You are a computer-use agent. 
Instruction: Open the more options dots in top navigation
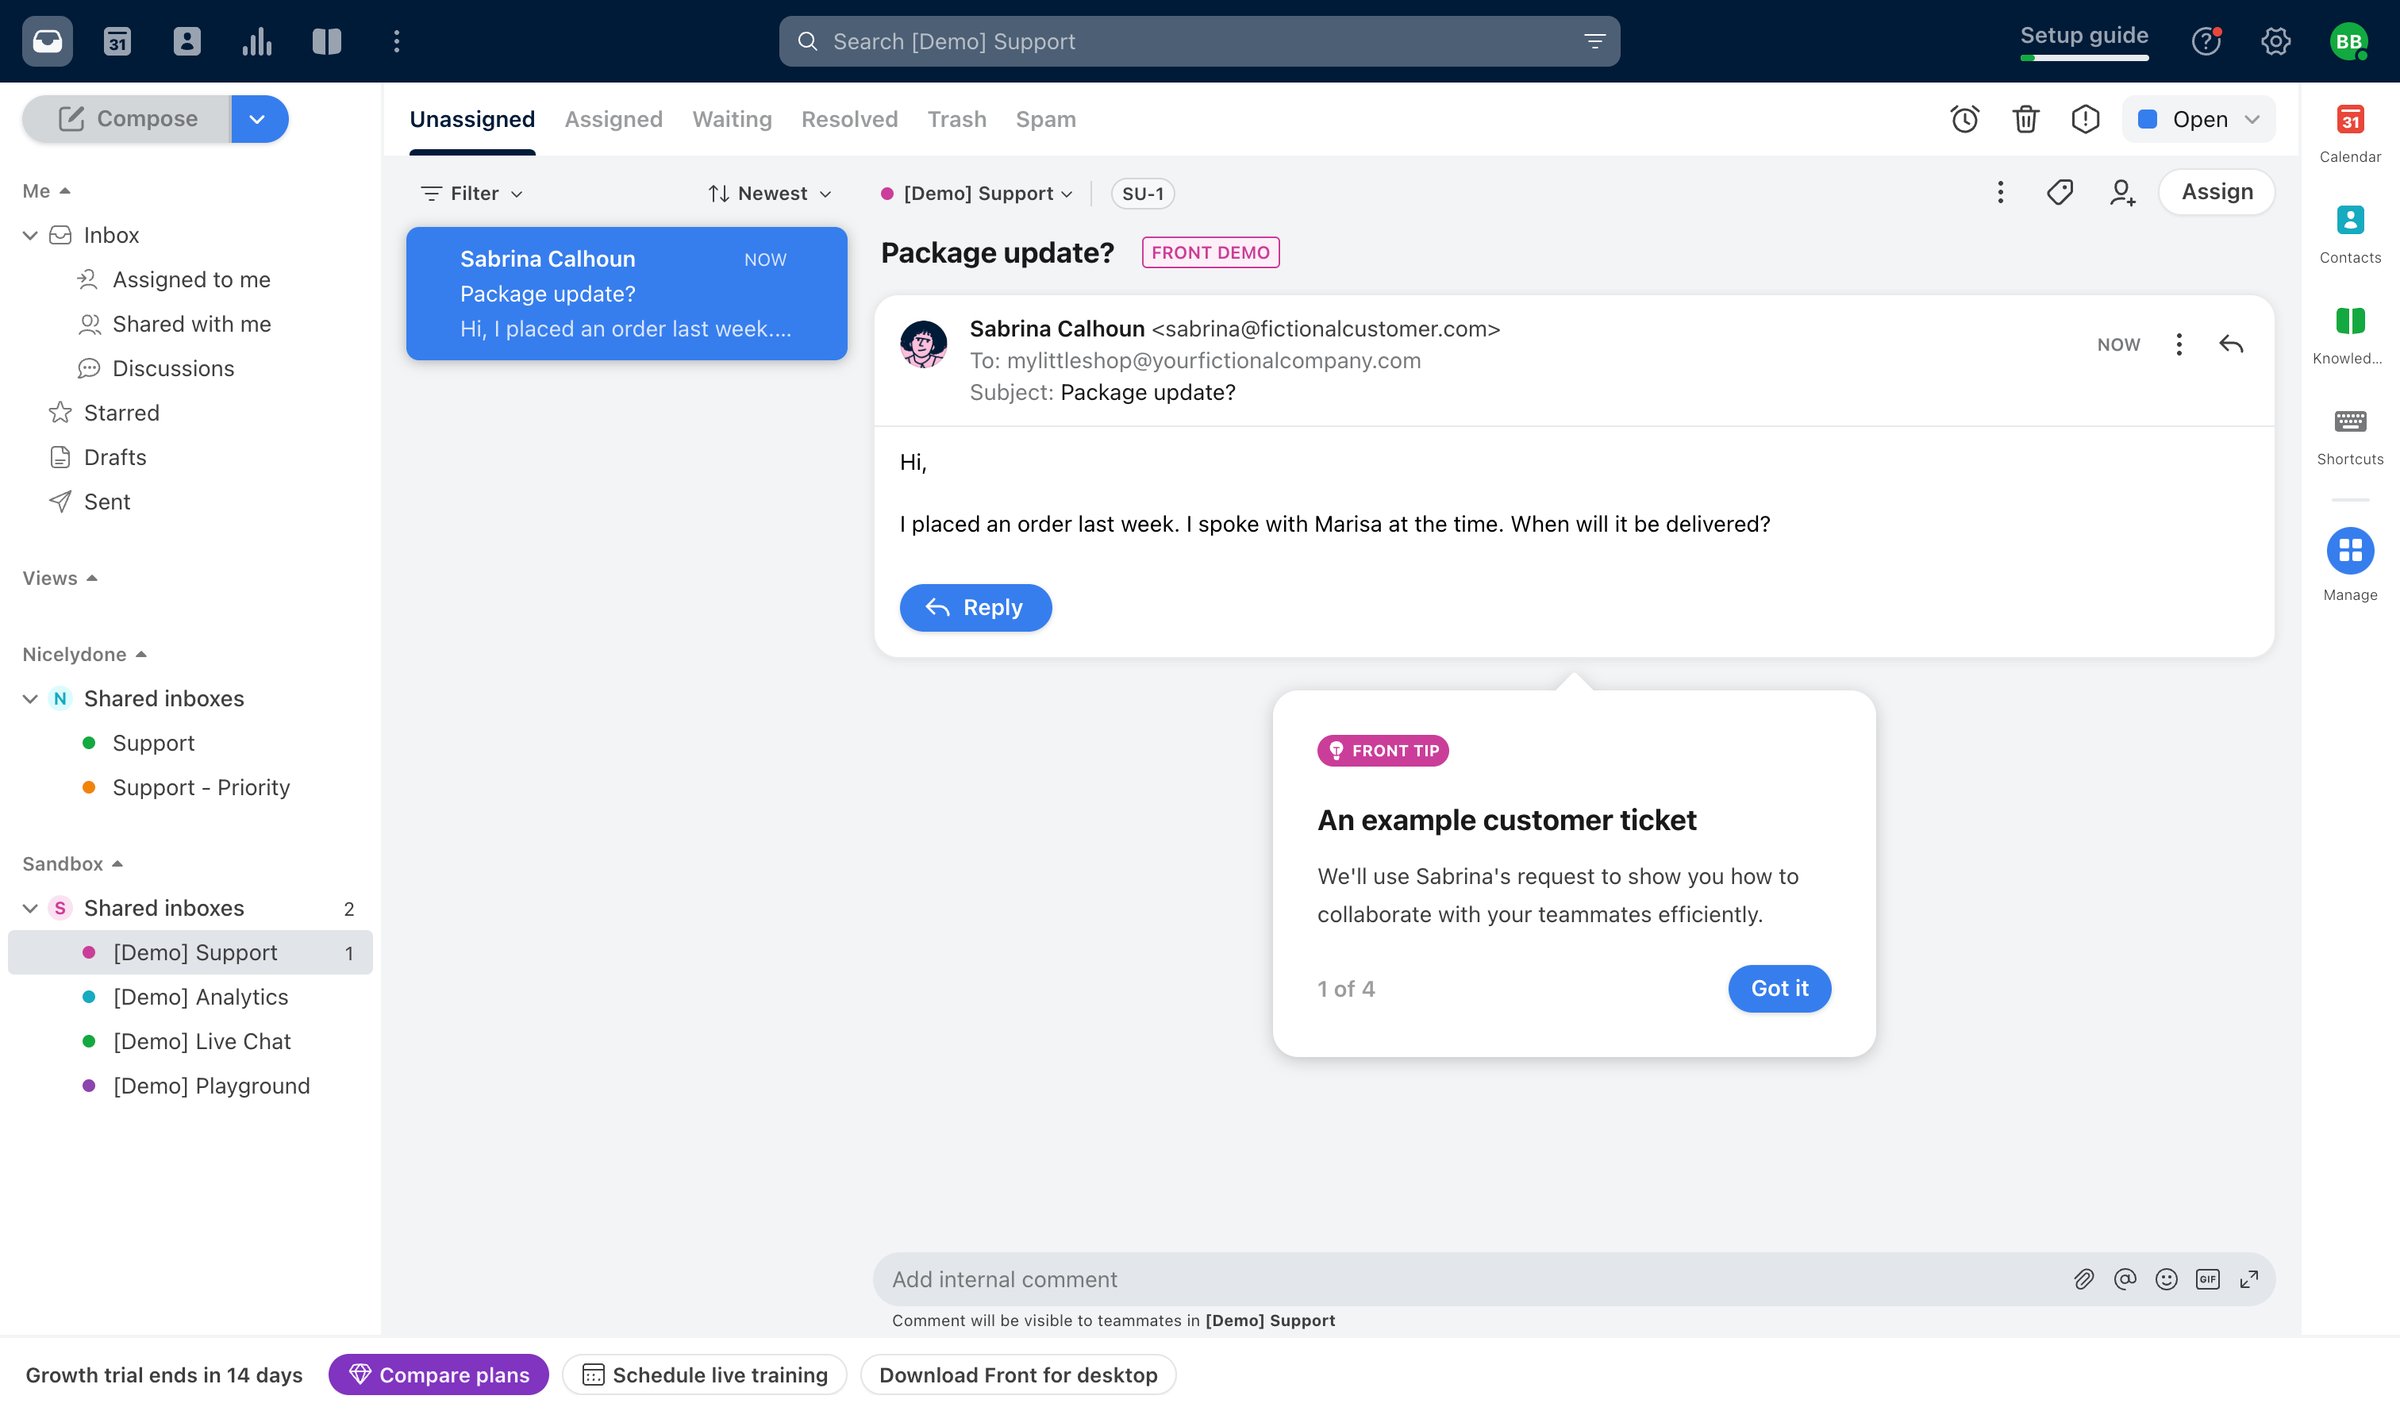[x=397, y=41]
